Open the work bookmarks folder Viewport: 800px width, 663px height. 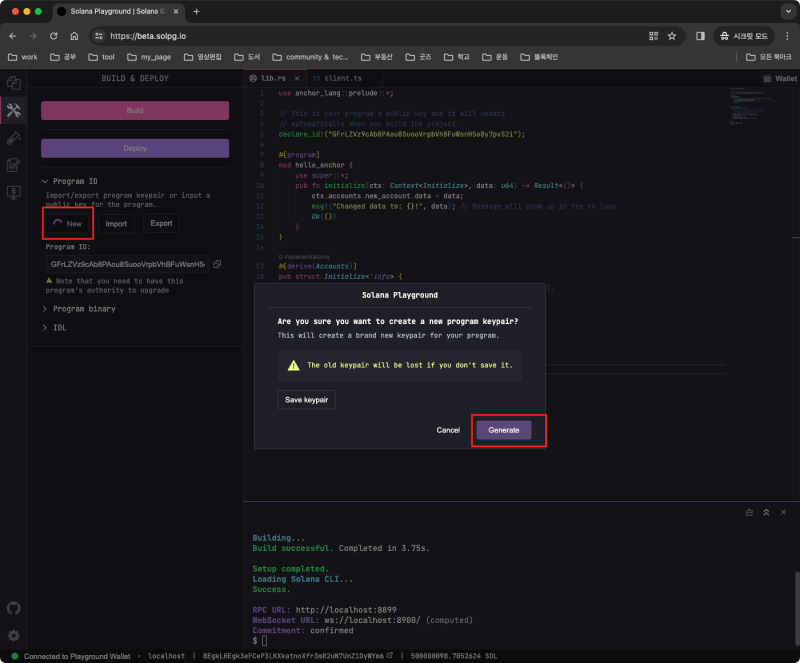(23, 57)
